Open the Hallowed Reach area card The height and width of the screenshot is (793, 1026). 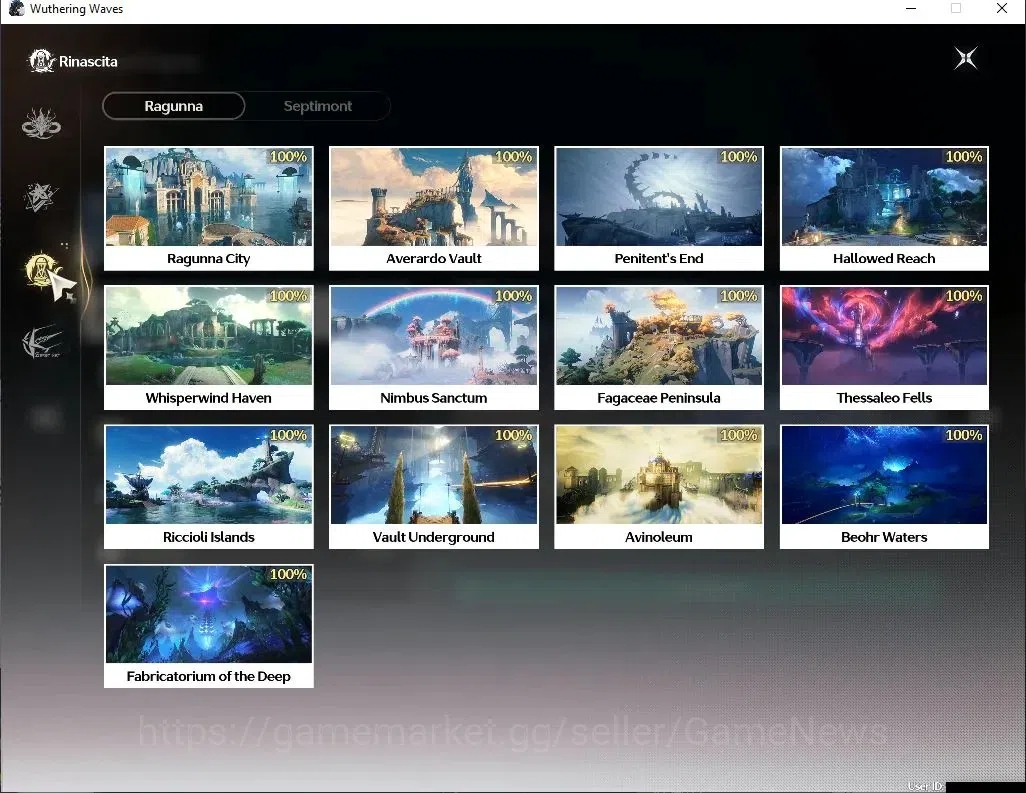click(884, 208)
